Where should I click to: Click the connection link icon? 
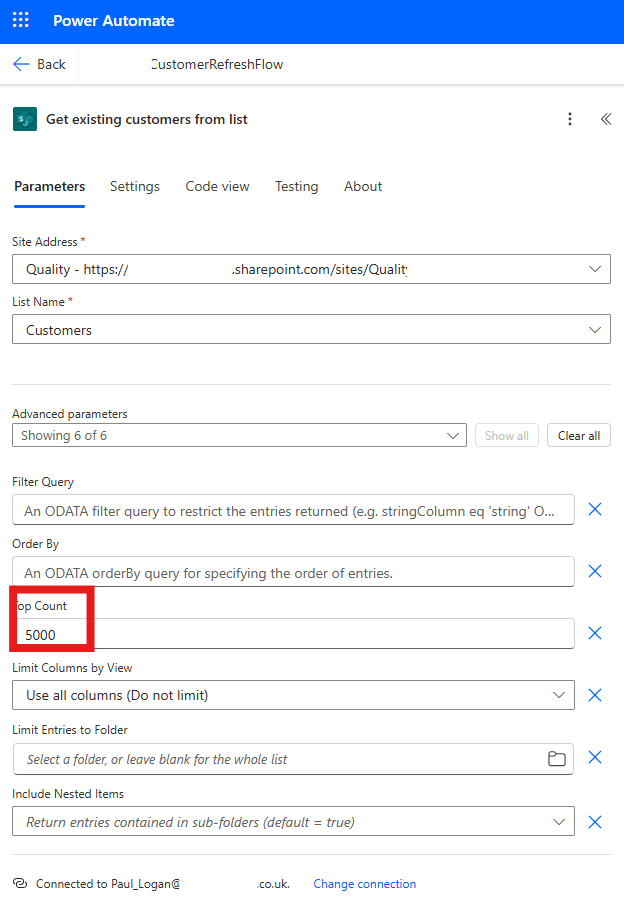pyautogui.click(x=20, y=883)
